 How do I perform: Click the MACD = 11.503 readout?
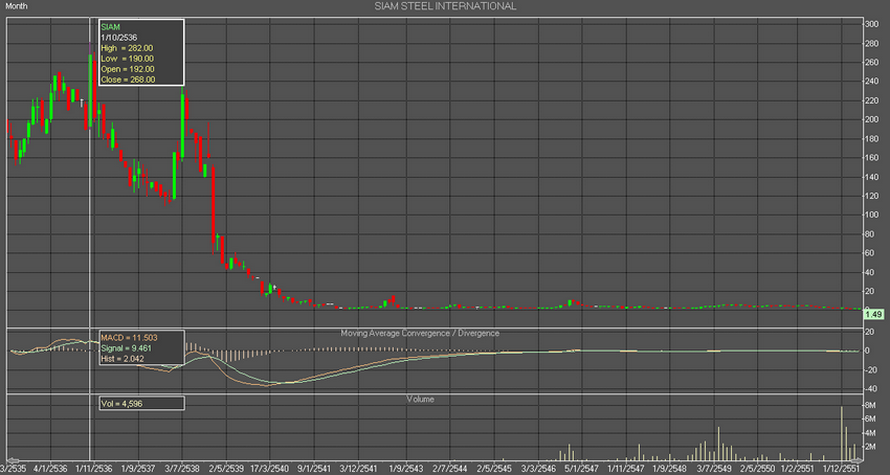click(x=129, y=338)
